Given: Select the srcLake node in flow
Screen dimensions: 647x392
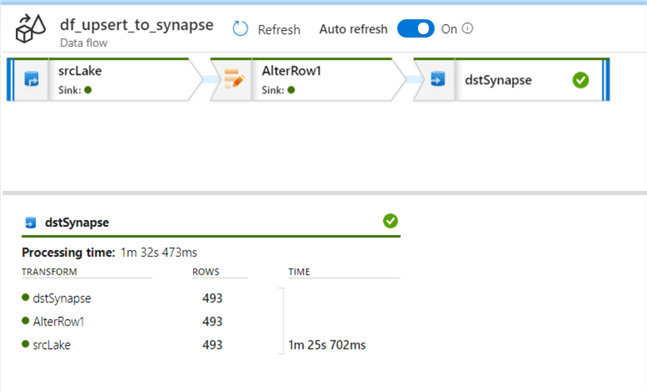Looking at the screenshot, I should coord(104,80).
